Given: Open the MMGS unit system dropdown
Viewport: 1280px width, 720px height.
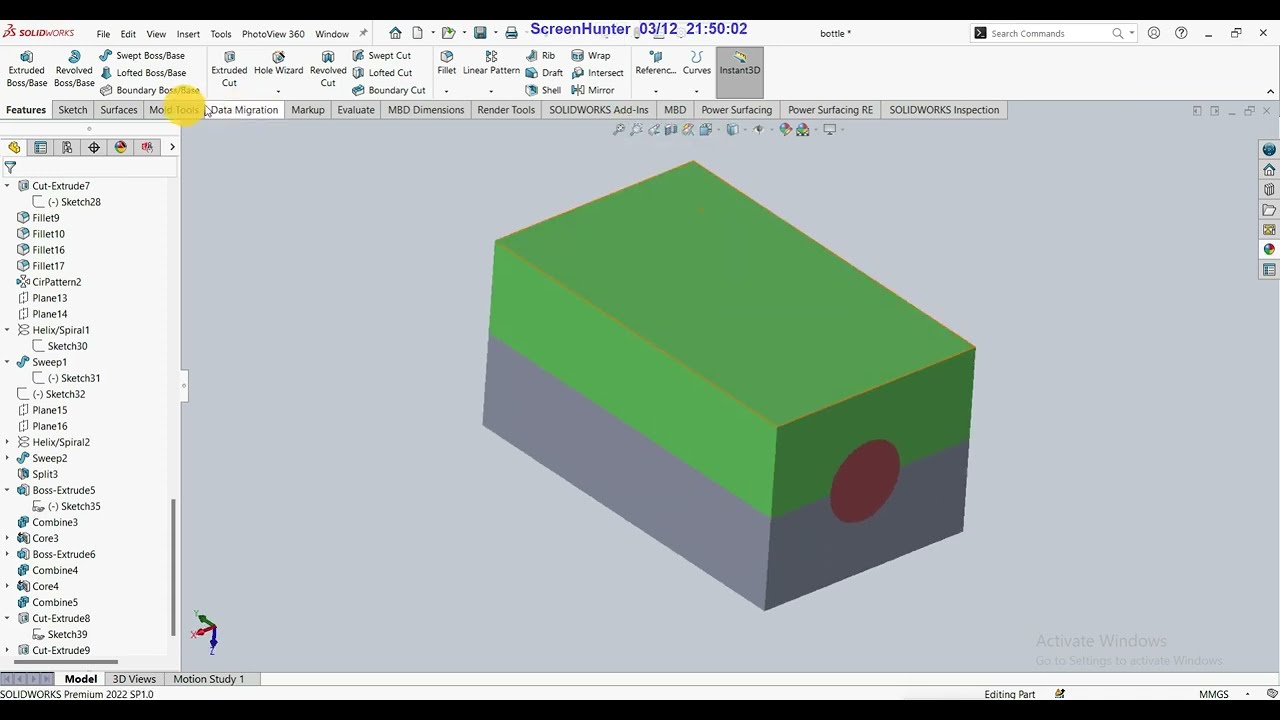Looking at the screenshot, I should (x=1247, y=694).
